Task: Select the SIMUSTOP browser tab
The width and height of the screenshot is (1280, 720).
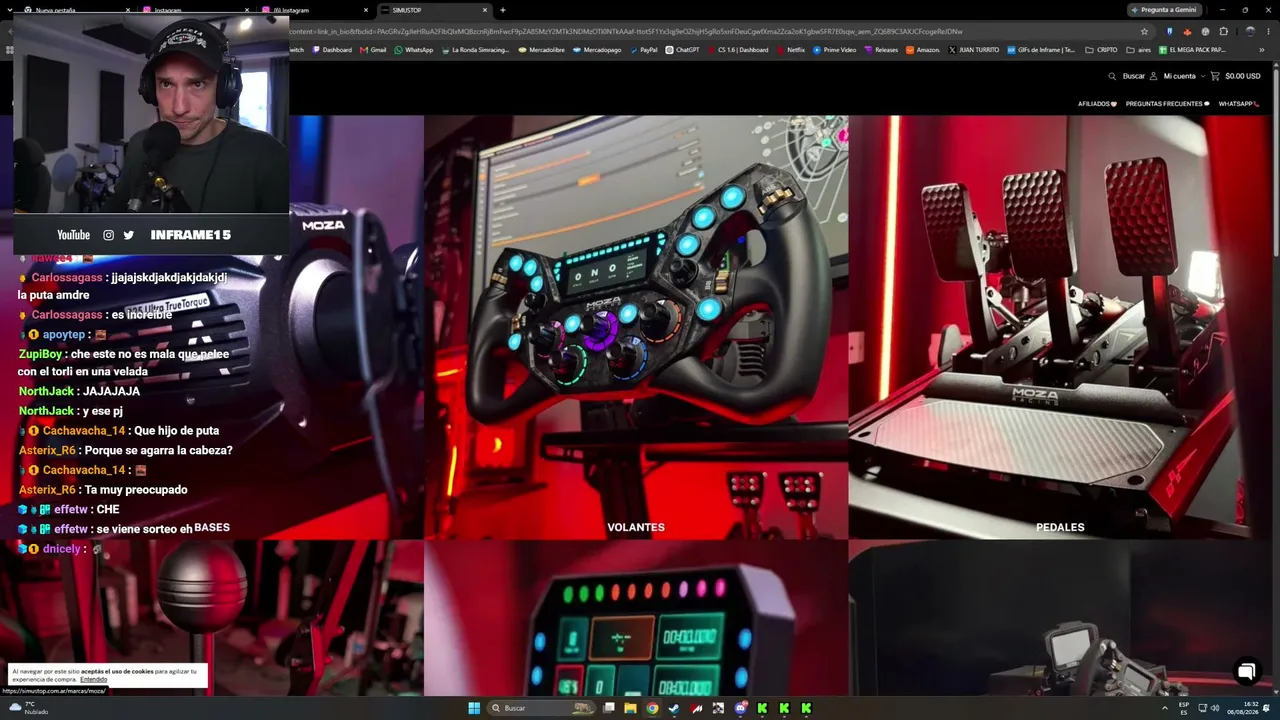Action: (x=434, y=10)
